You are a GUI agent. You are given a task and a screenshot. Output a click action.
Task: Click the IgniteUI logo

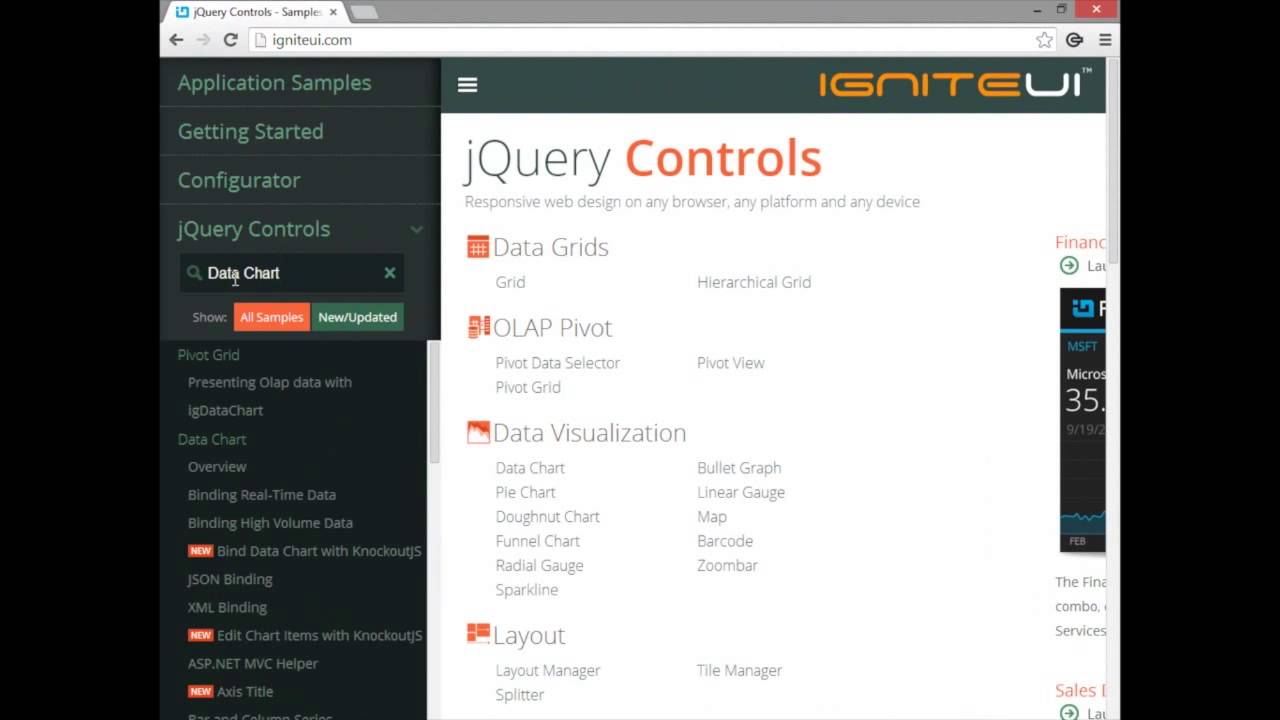955,83
